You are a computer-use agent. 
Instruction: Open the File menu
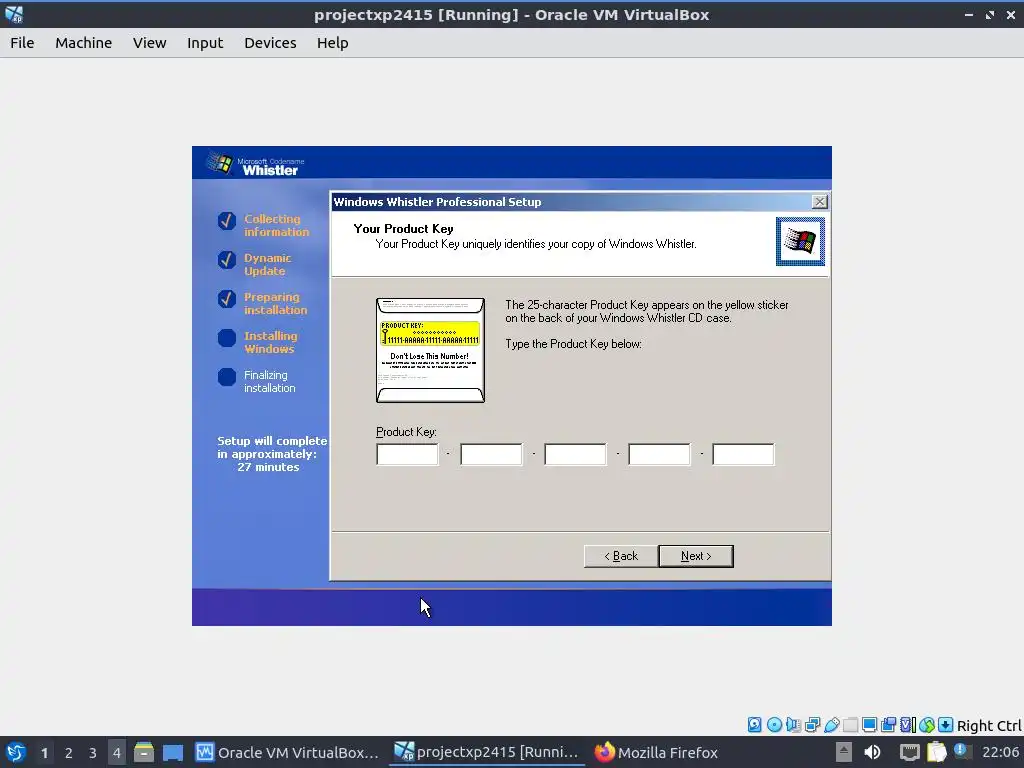[22, 42]
